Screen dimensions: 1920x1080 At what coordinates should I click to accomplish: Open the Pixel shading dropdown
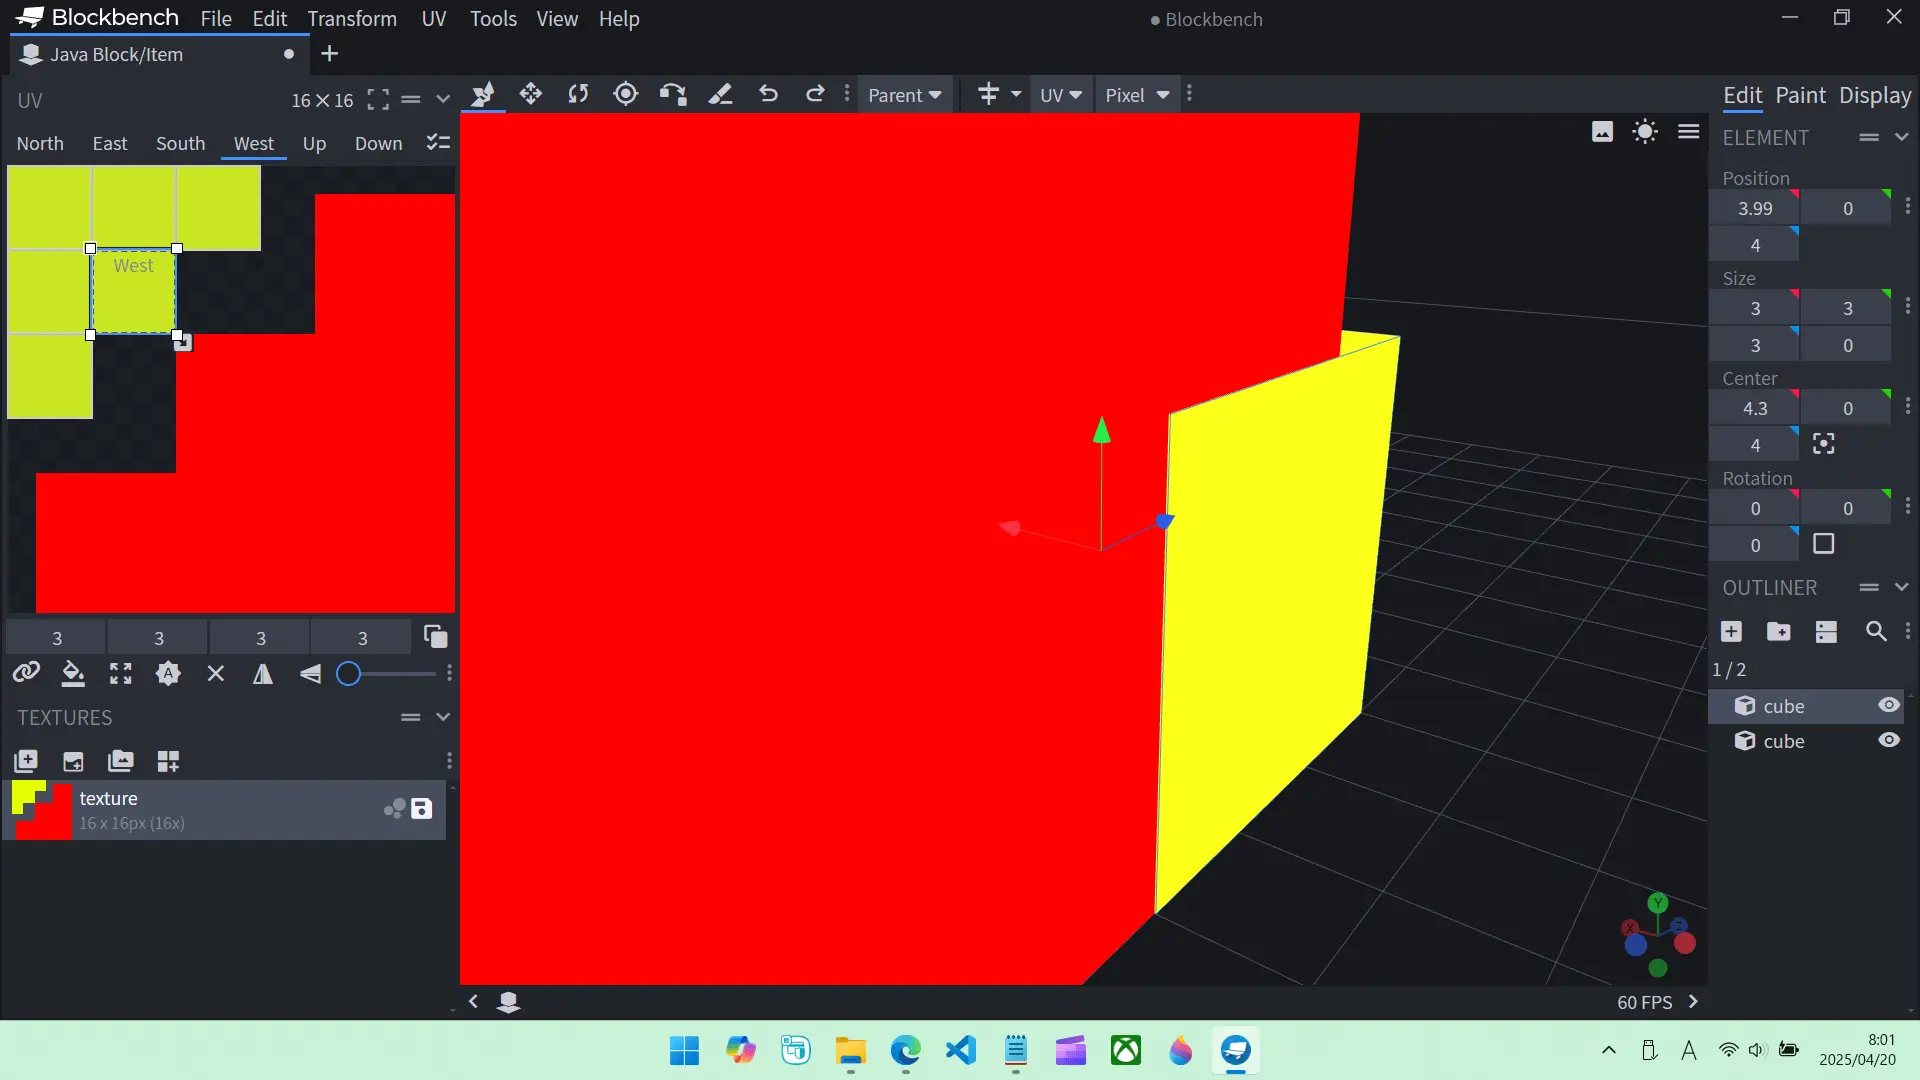click(1136, 95)
